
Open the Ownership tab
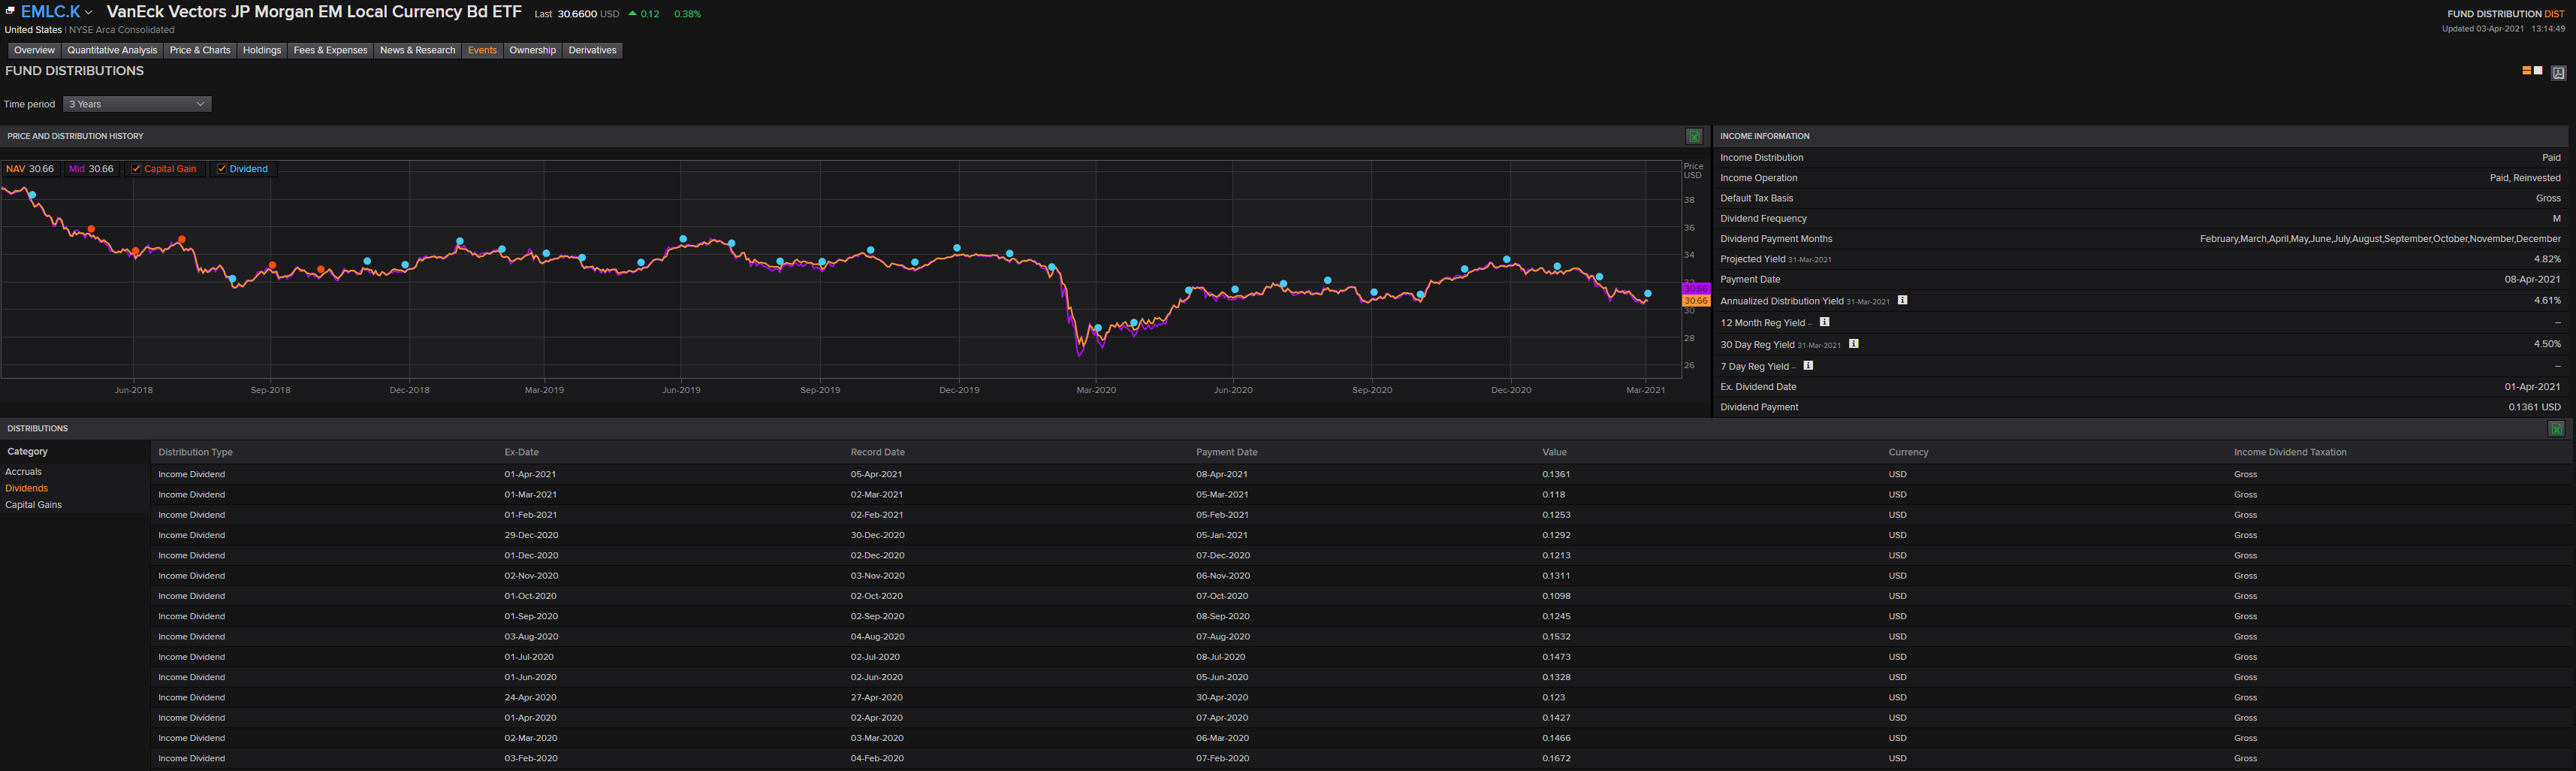(532, 50)
